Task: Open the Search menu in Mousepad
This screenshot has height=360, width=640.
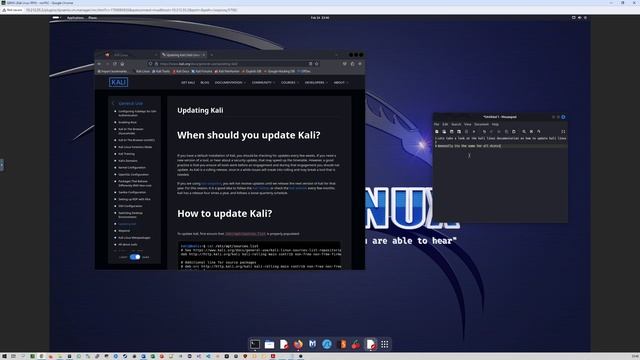Action: coord(456,124)
